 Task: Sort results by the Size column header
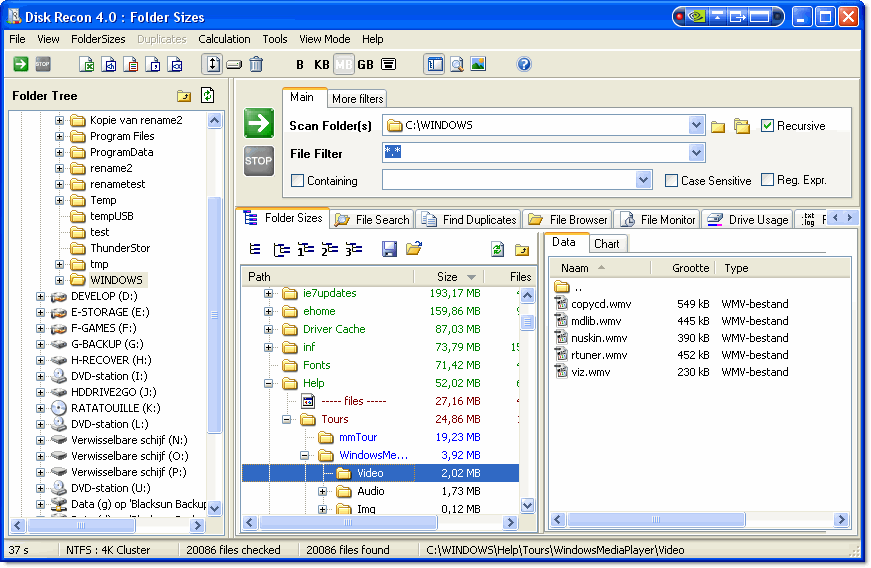(x=449, y=277)
